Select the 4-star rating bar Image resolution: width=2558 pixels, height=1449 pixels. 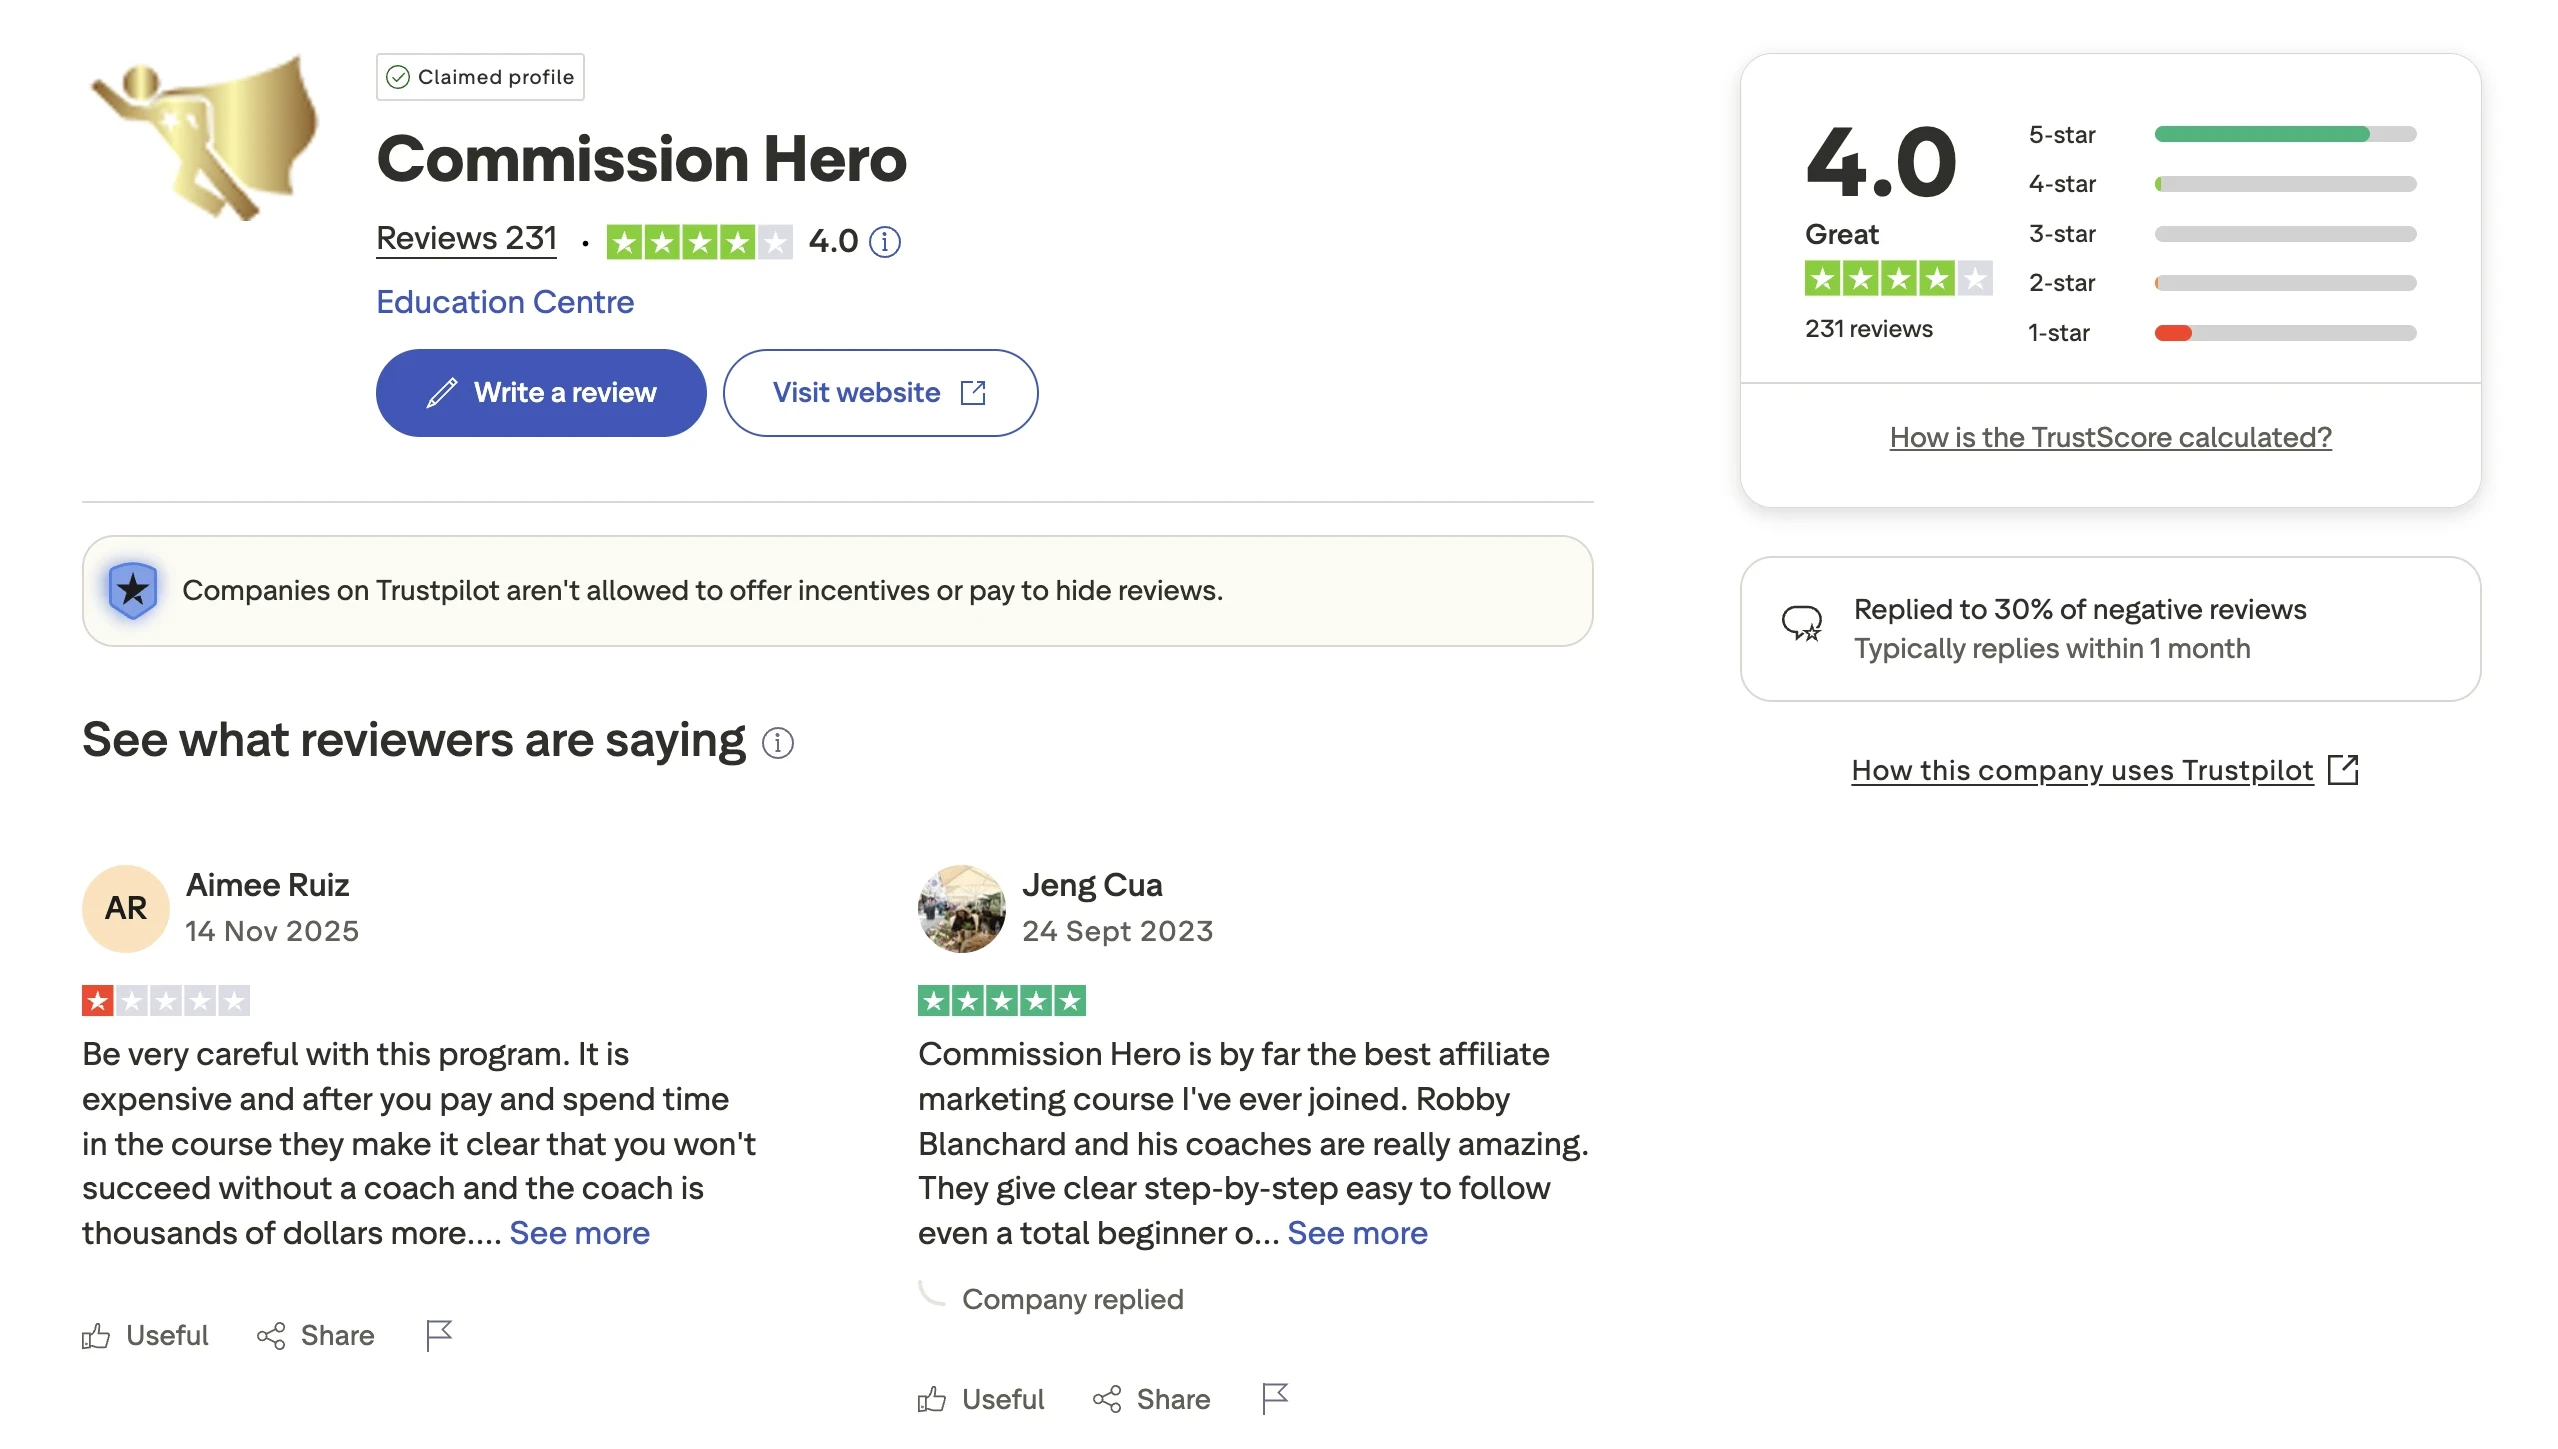[2284, 184]
